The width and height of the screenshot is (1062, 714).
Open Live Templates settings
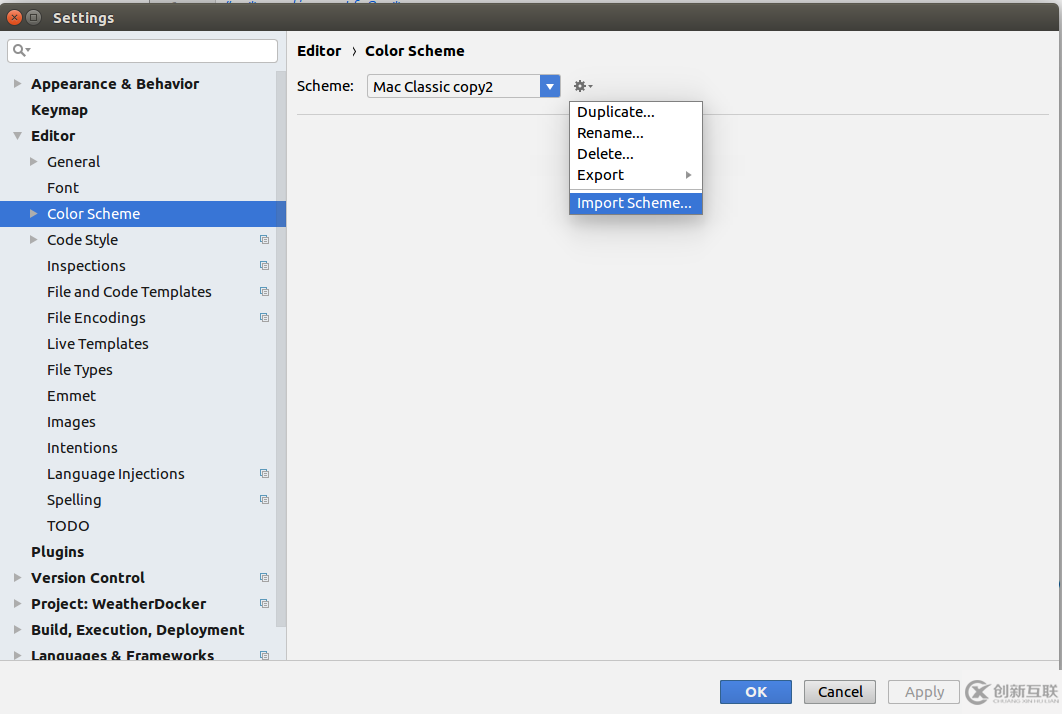98,343
